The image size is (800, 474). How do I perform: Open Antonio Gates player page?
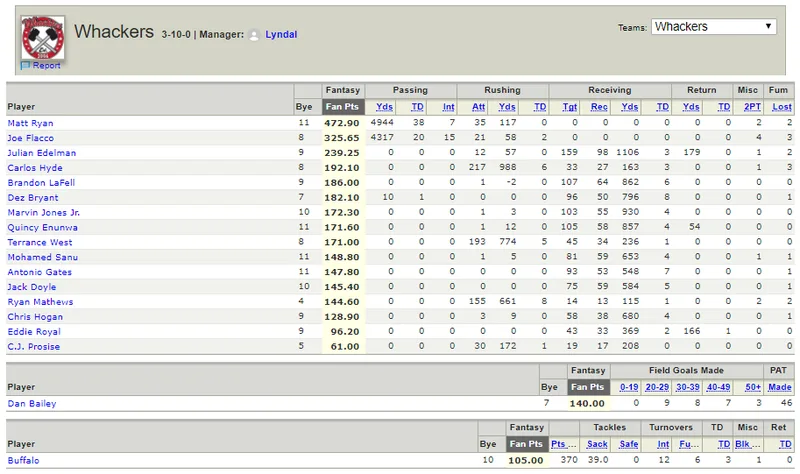pyautogui.click(x=39, y=272)
